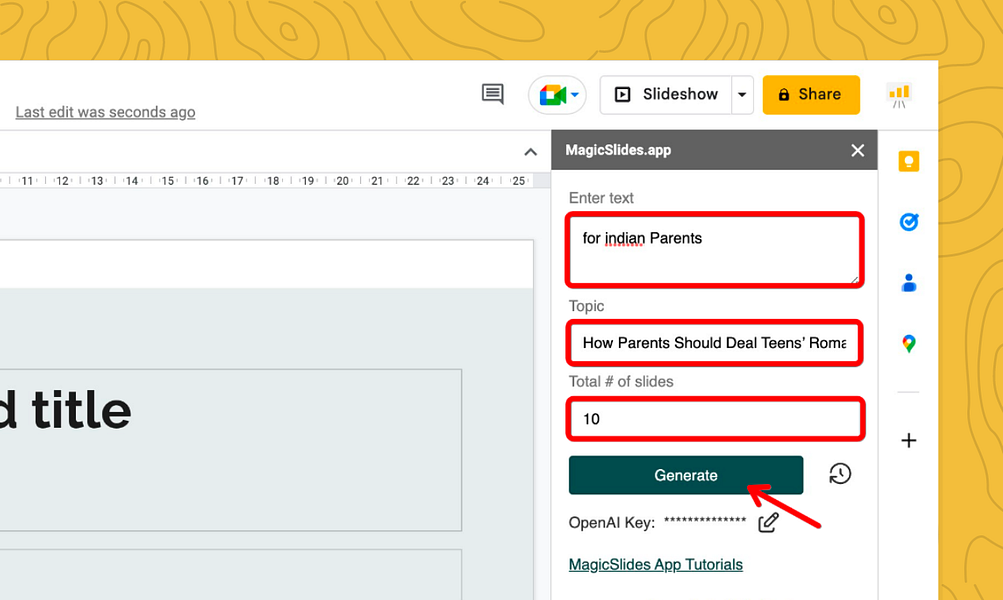Click the 'OpenAI Key:' label
Image resolution: width=1003 pixels, height=600 pixels.
tap(612, 523)
